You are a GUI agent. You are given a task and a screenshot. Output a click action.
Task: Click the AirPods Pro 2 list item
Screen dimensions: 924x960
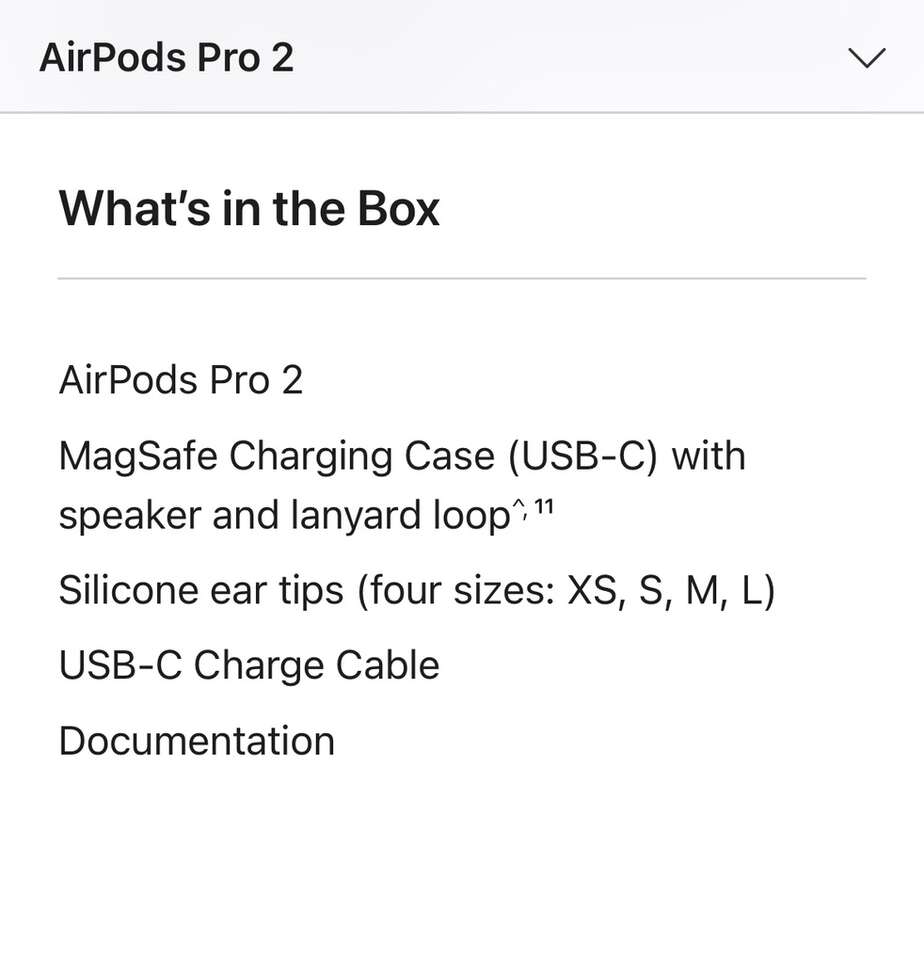[x=180, y=380]
